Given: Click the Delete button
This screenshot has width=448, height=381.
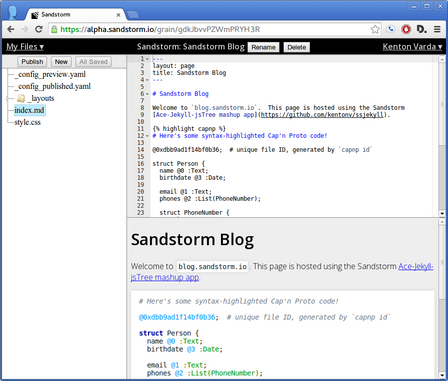Looking at the screenshot, I should pos(297,47).
